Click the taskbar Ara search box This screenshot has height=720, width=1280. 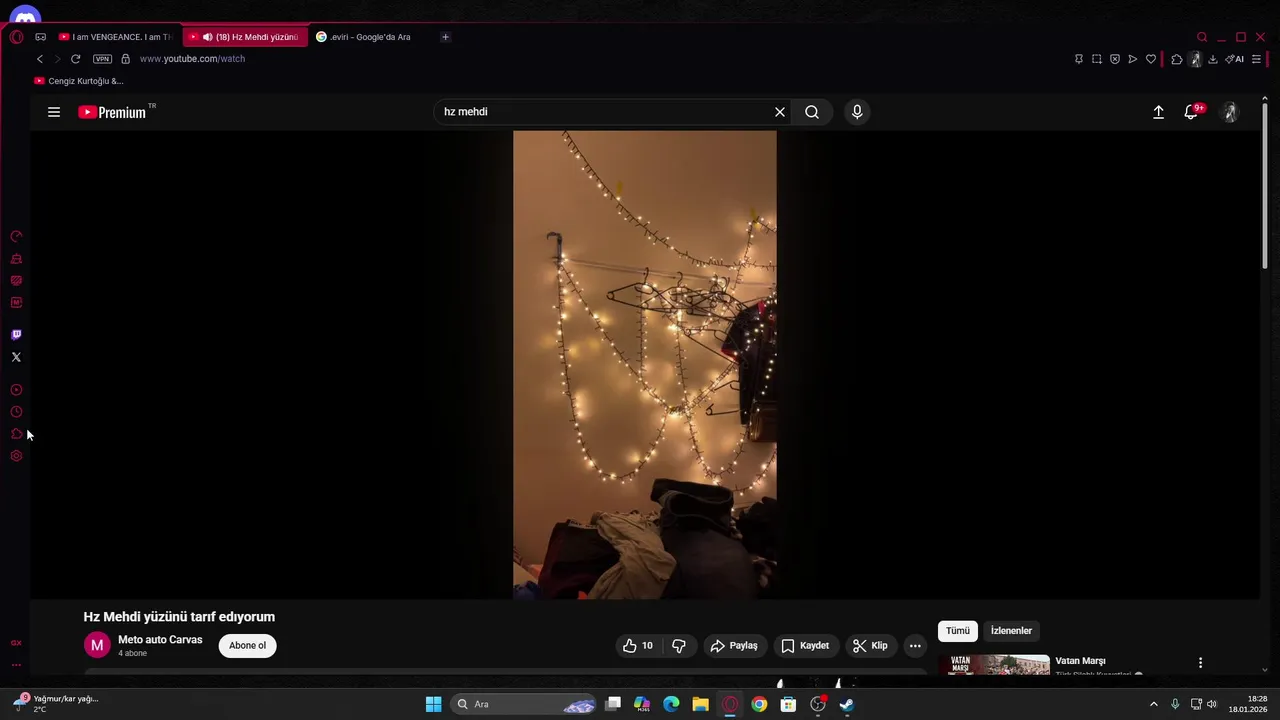[x=525, y=704]
